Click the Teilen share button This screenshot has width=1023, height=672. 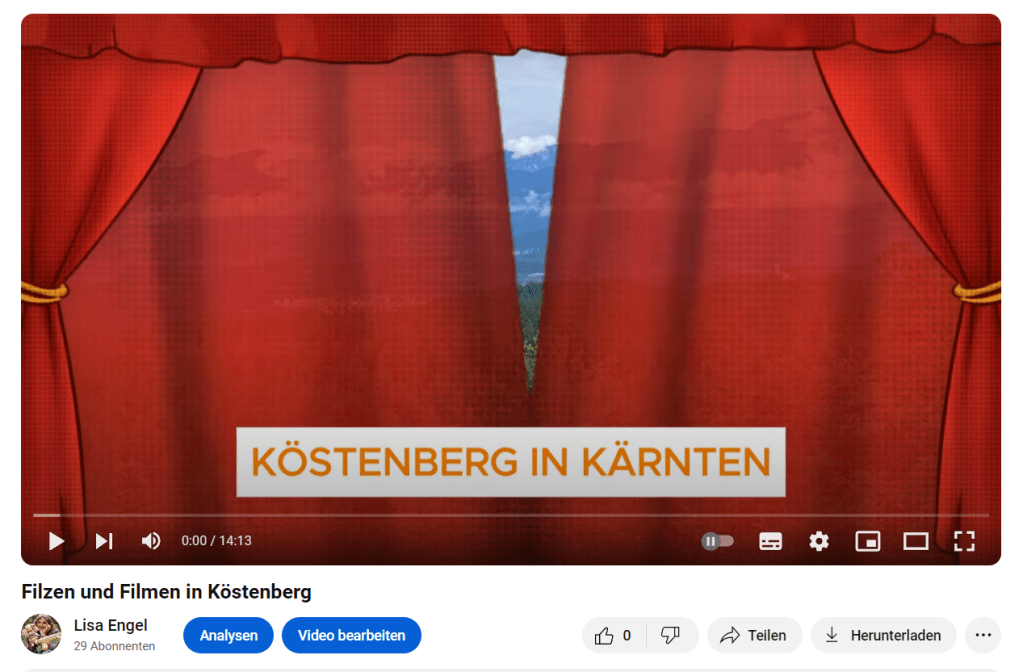click(754, 635)
